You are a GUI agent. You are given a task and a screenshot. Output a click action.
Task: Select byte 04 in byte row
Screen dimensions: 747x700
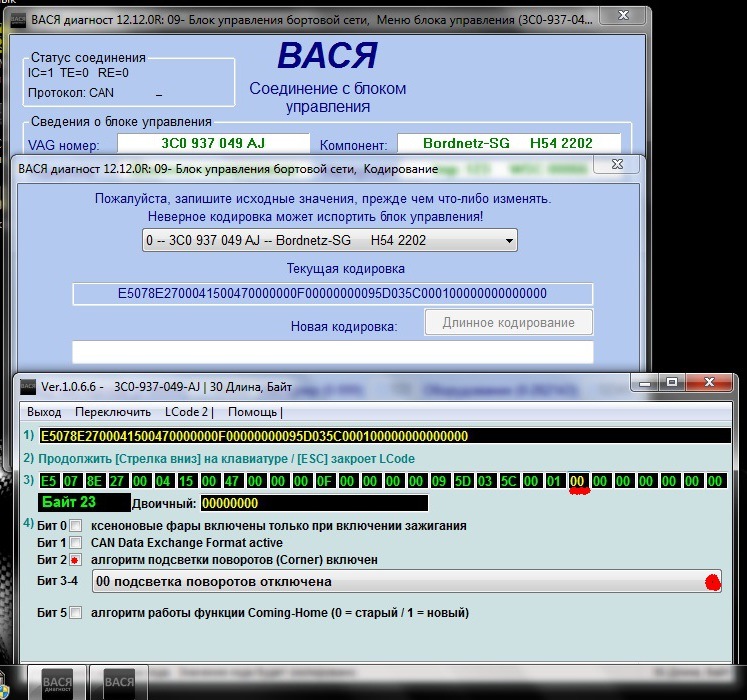tap(163, 481)
